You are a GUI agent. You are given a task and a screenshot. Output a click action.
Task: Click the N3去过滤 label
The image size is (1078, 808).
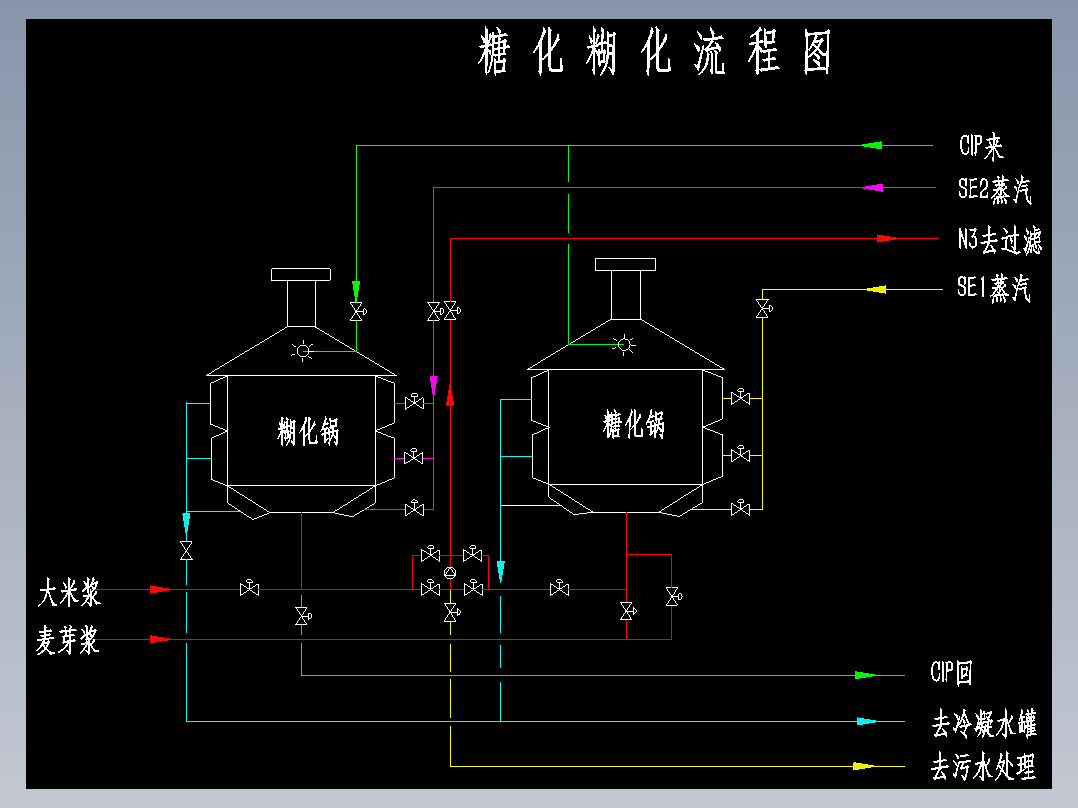click(x=1000, y=240)
